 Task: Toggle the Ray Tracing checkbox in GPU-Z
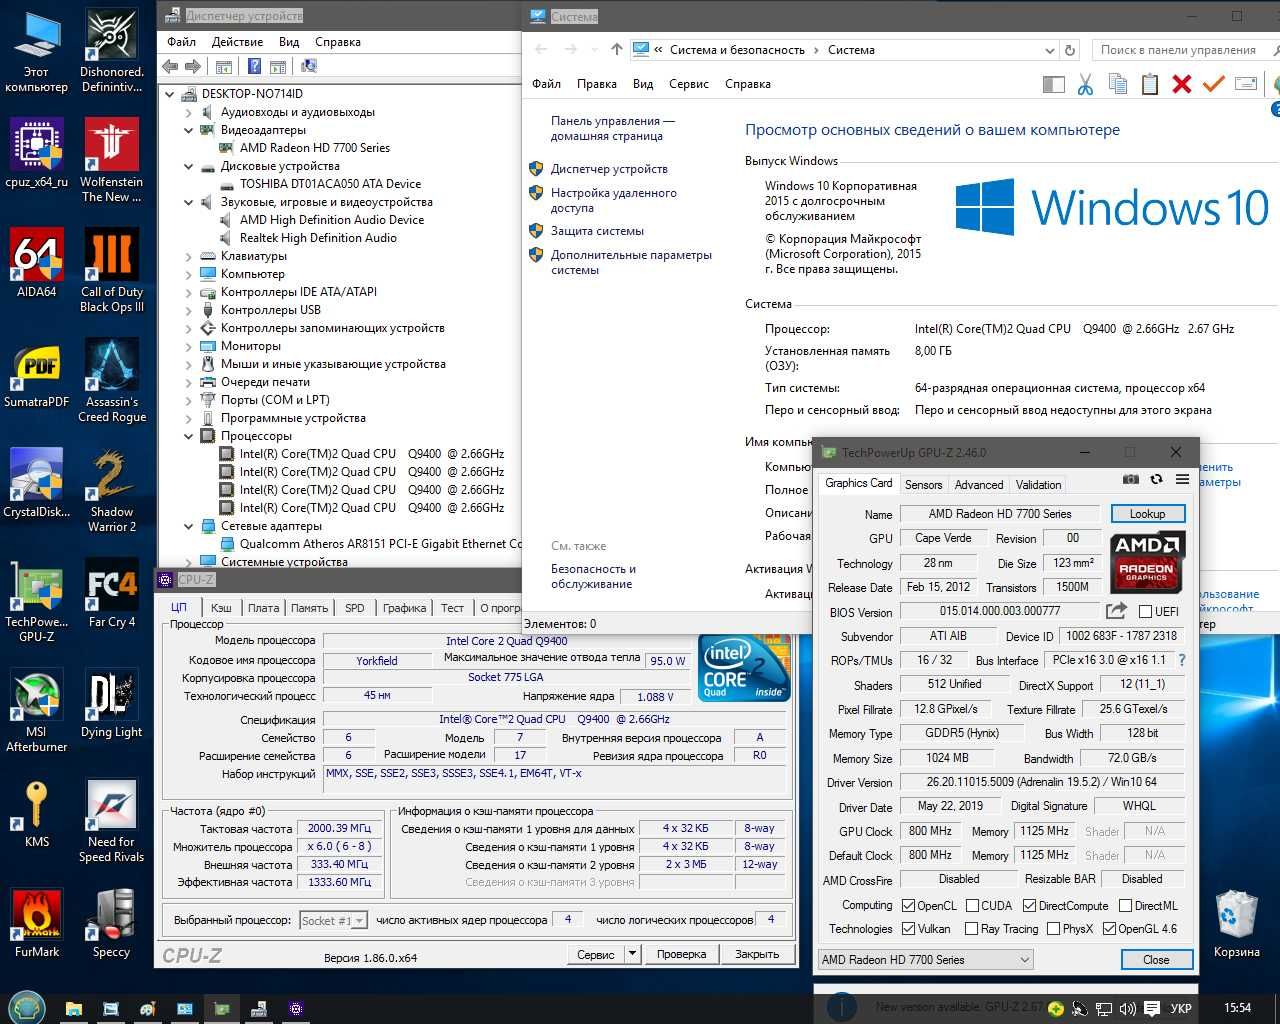tap(971, 929)
